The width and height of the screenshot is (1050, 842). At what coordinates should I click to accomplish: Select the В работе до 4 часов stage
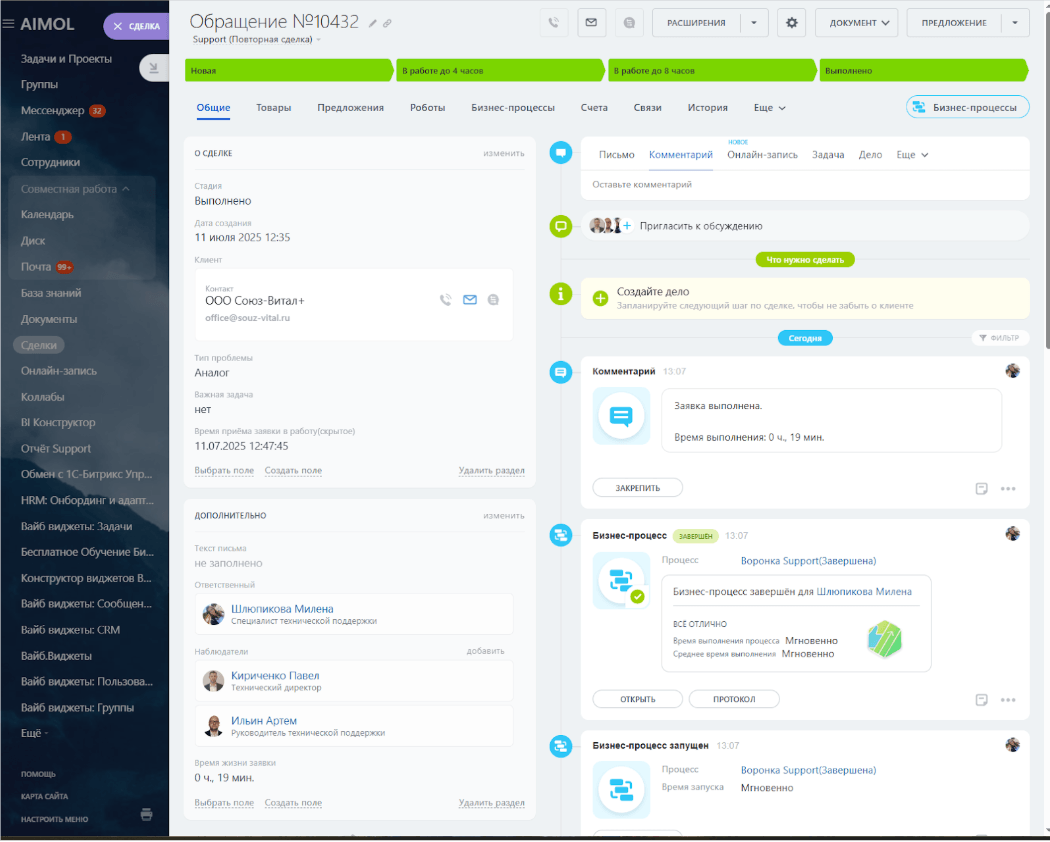pos(500,70)
